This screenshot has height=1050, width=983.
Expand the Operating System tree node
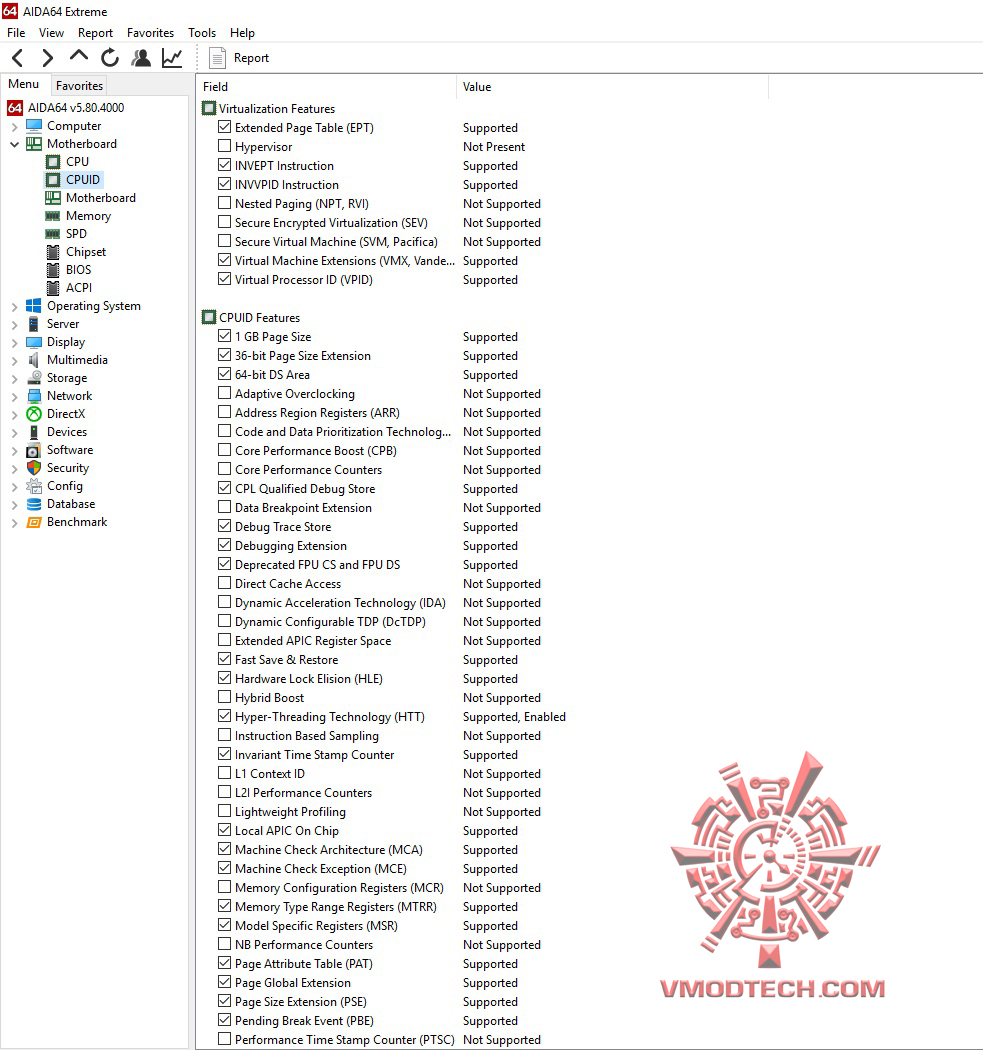14,307
